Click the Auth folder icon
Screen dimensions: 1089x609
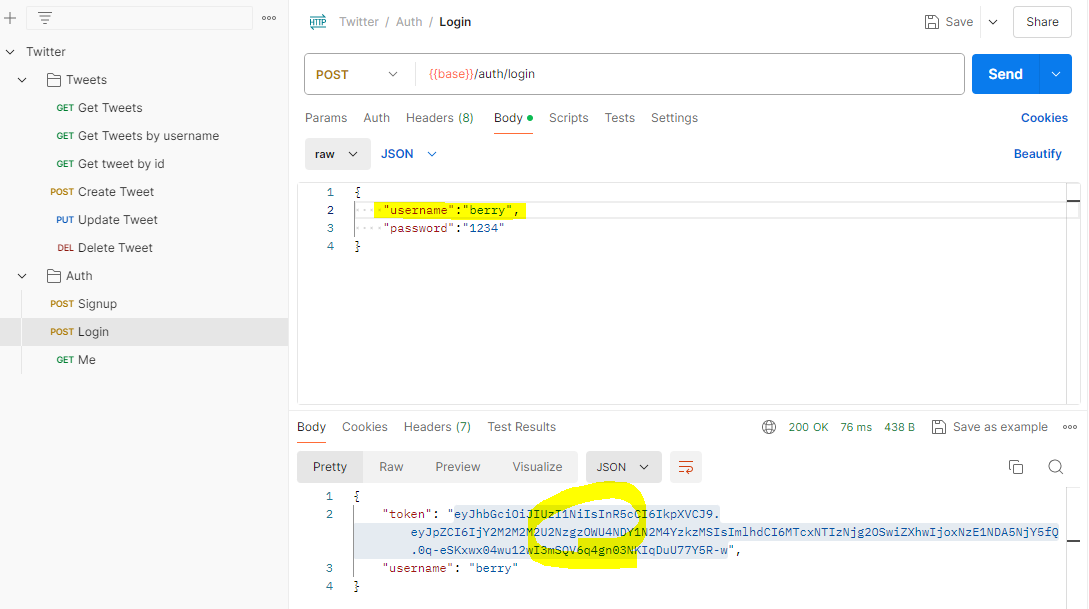(53, 276)
